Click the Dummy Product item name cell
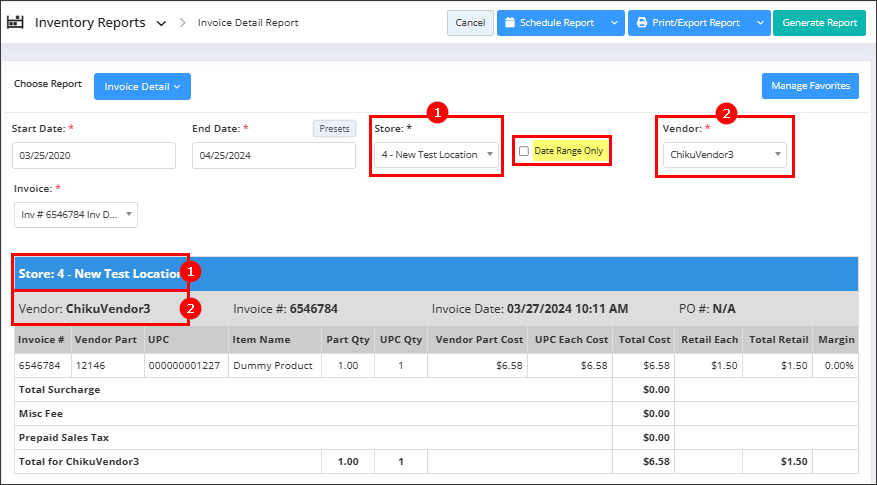Image resolution: width=877 pixels, height=485 pixels. 273,365
